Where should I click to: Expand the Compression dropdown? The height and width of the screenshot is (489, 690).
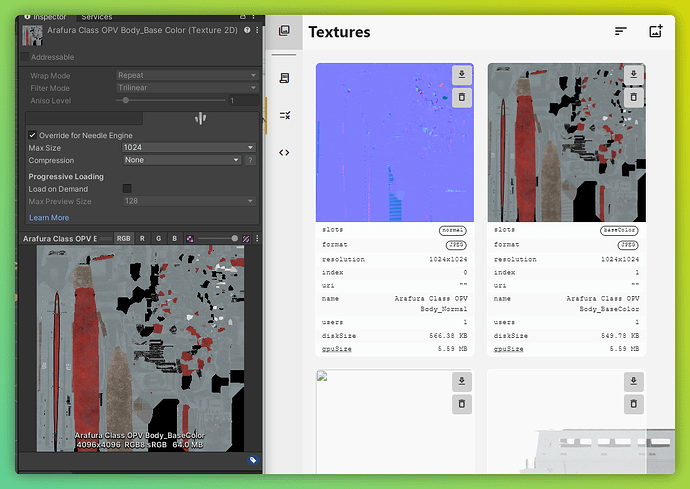pyautogui.click(x=181, y=160)
